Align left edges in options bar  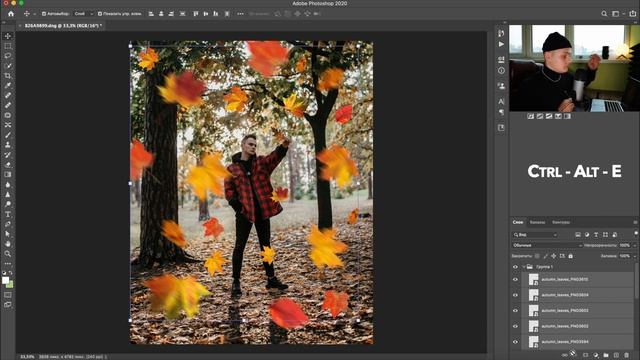(x=151, y=14)
